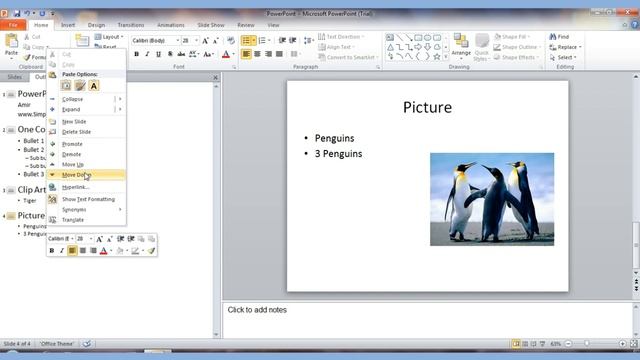This screenshot has height=360, width=640.
Task: Open the Change Case dropdown
Action: (x=209, y=54)
